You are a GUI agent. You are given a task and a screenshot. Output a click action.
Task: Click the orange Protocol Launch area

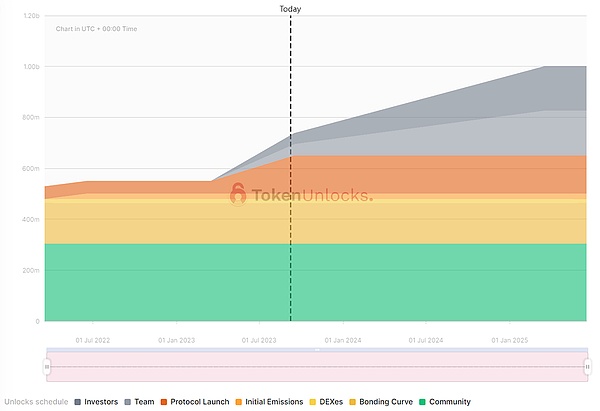tap(400, 175)
